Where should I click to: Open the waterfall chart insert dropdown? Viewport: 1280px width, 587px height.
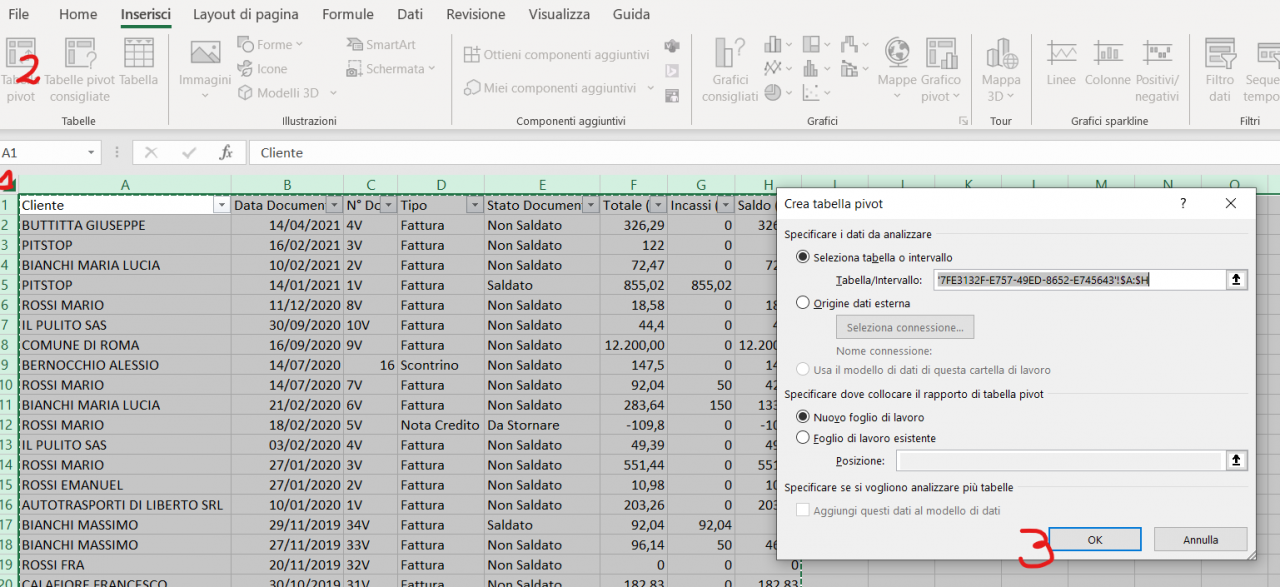pyautogui.click(x=854, y=45)
